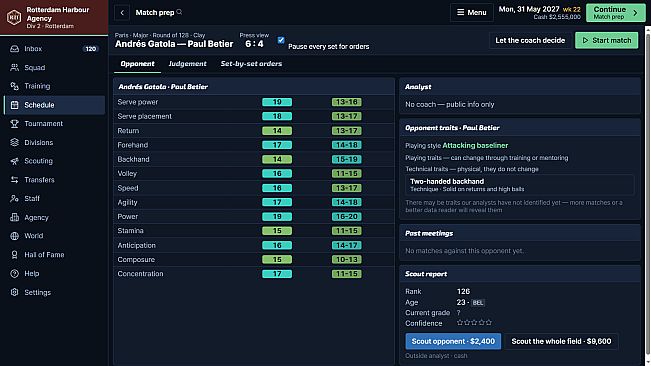Switch to the Opponent tab
651x366 pixels.
(137, 63)
